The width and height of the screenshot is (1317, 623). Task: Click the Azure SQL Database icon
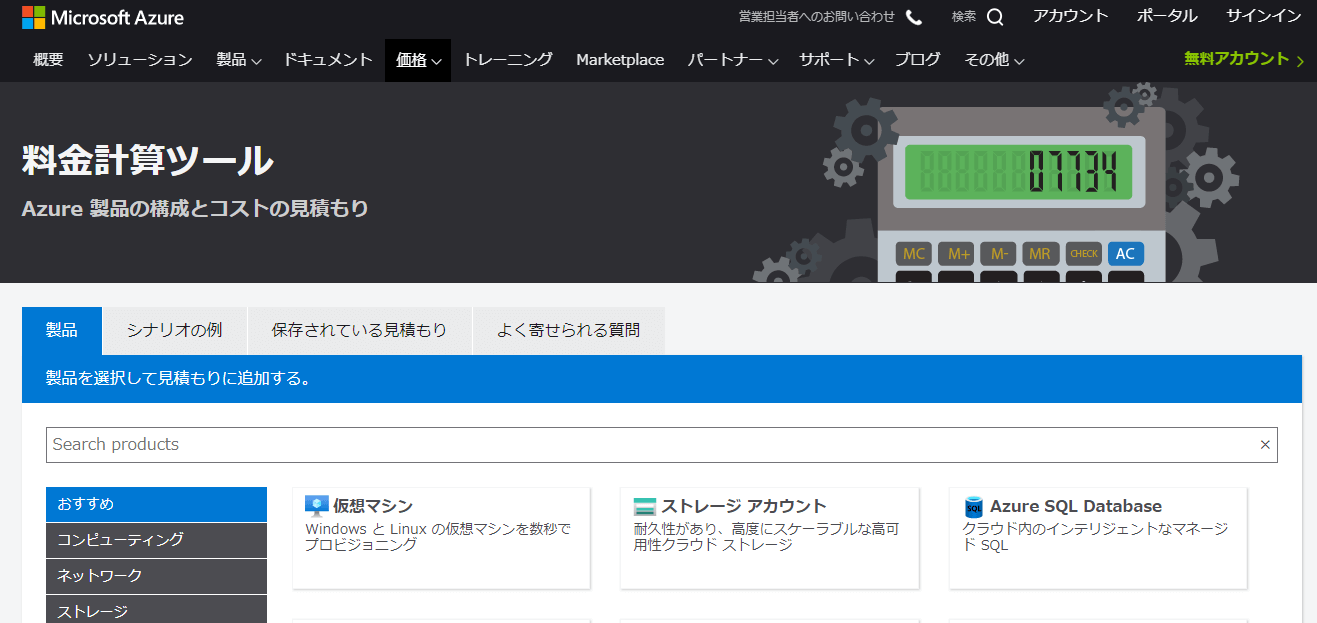(974, 507)
